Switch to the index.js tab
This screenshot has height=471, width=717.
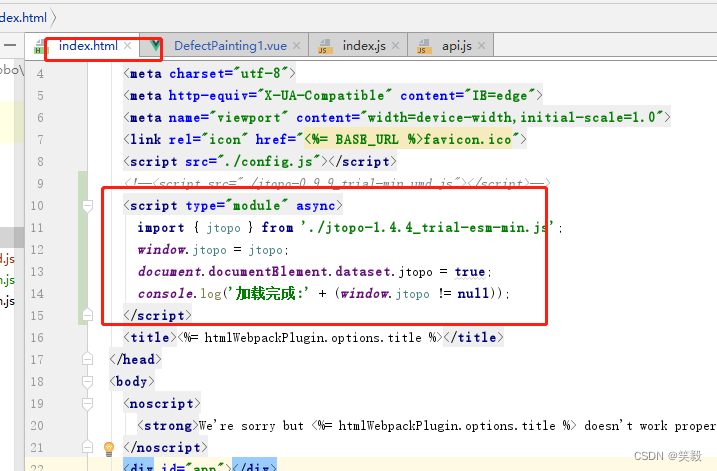[364, 46]
